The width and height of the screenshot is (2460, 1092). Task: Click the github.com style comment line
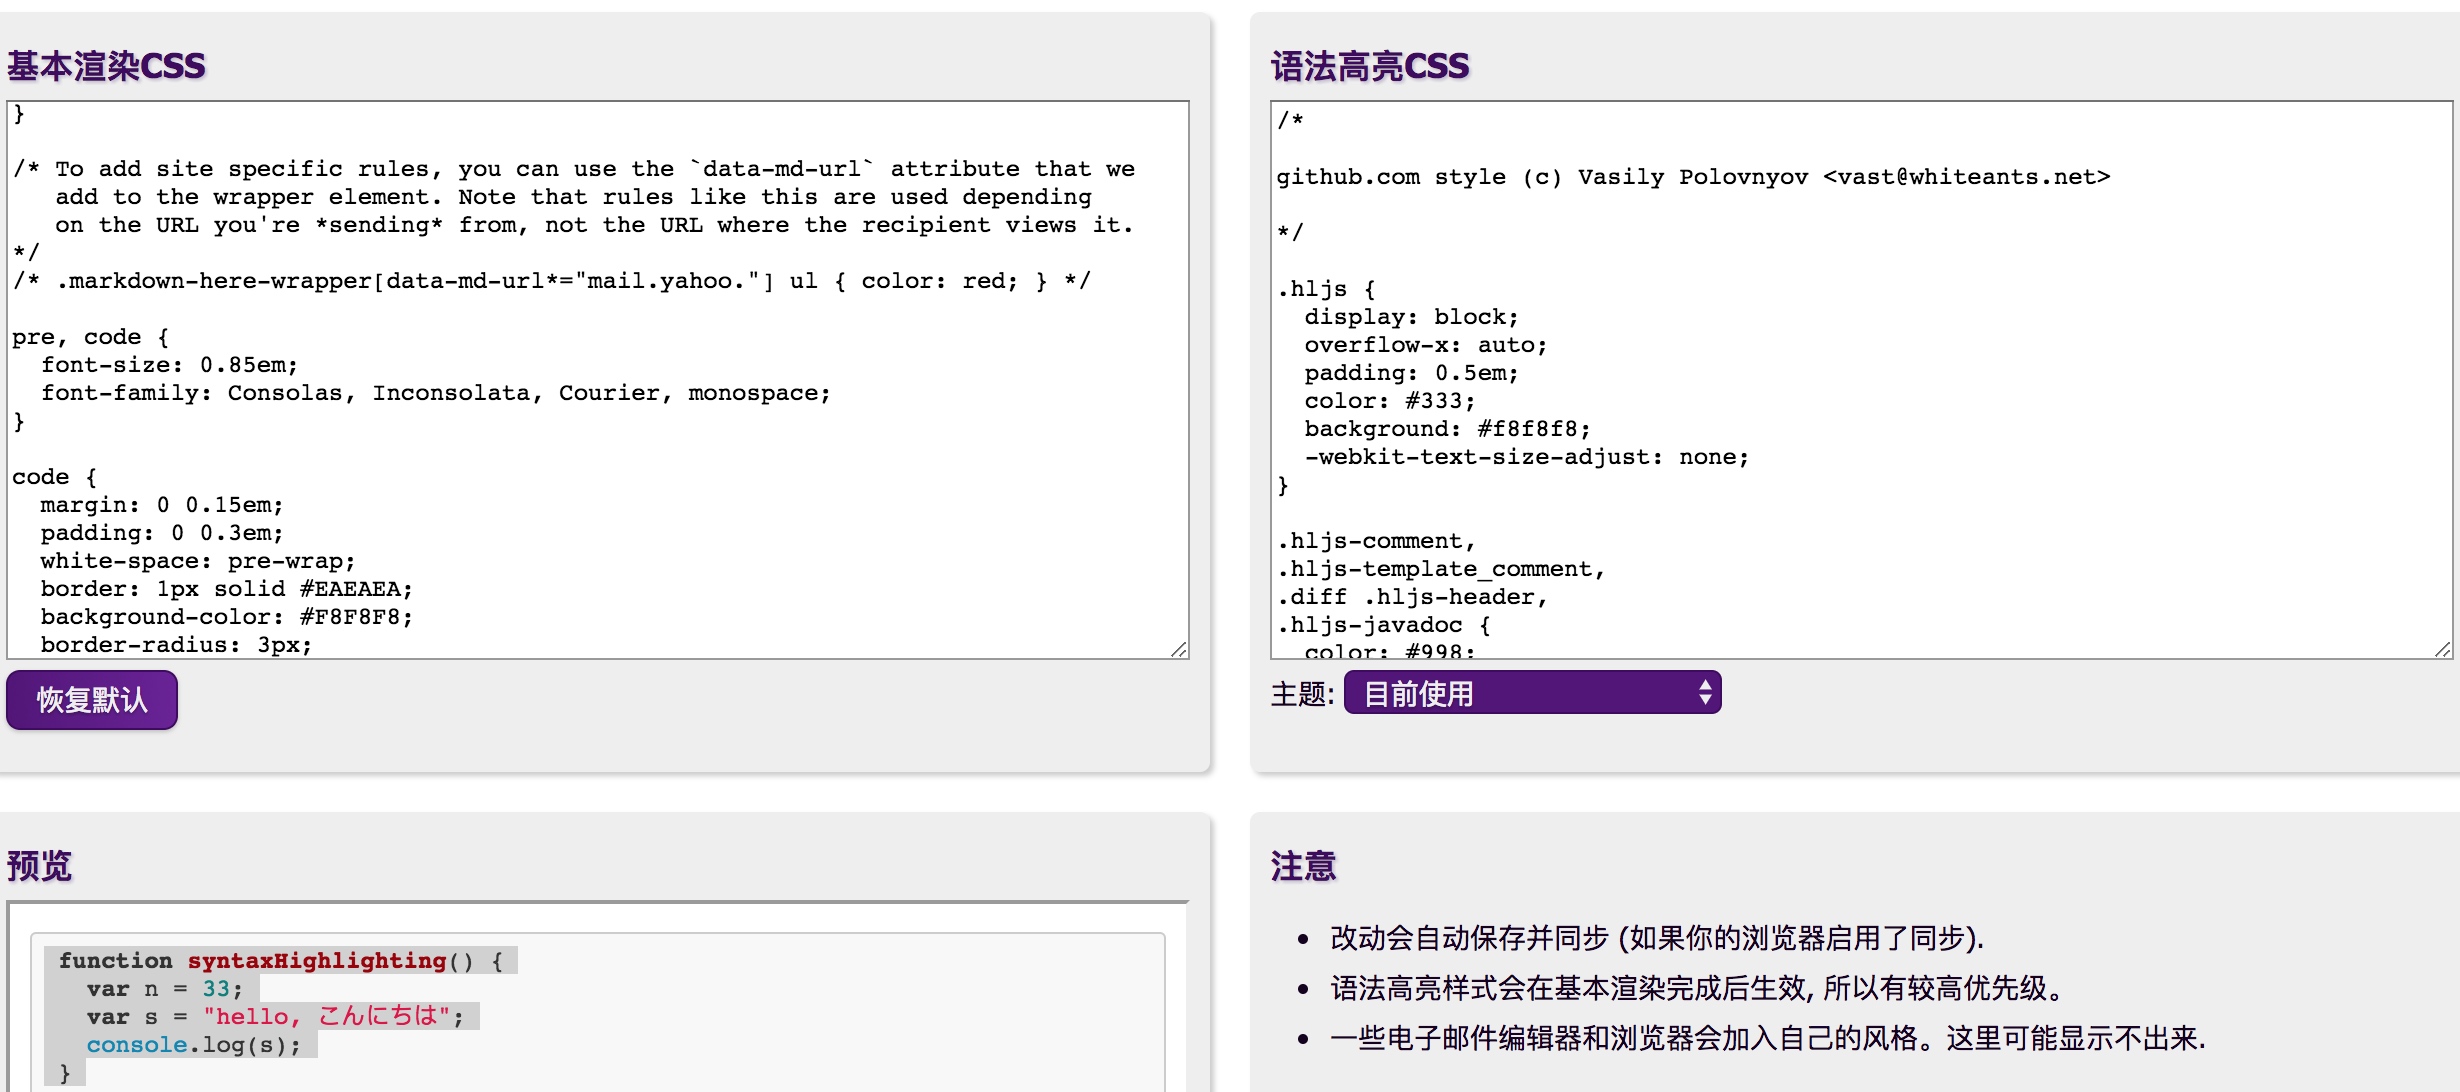coord(1692,177)
